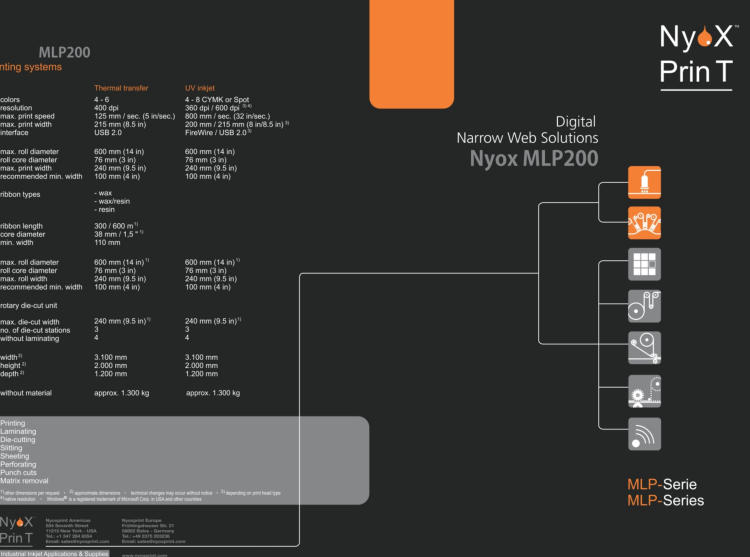This screenshot has height=557, width=750.
Task: Select the '300 / 600 m' ribbon length
Action: (x=114, y=226)
